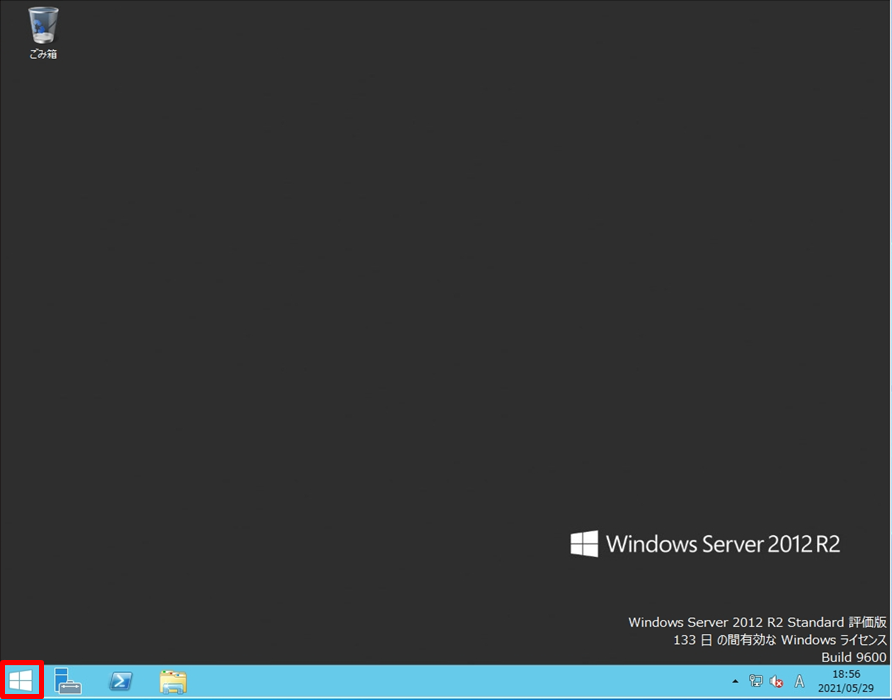The image size is (892, 700).
Task: Open the network status tray icon
Action: (x=755, y=681)
